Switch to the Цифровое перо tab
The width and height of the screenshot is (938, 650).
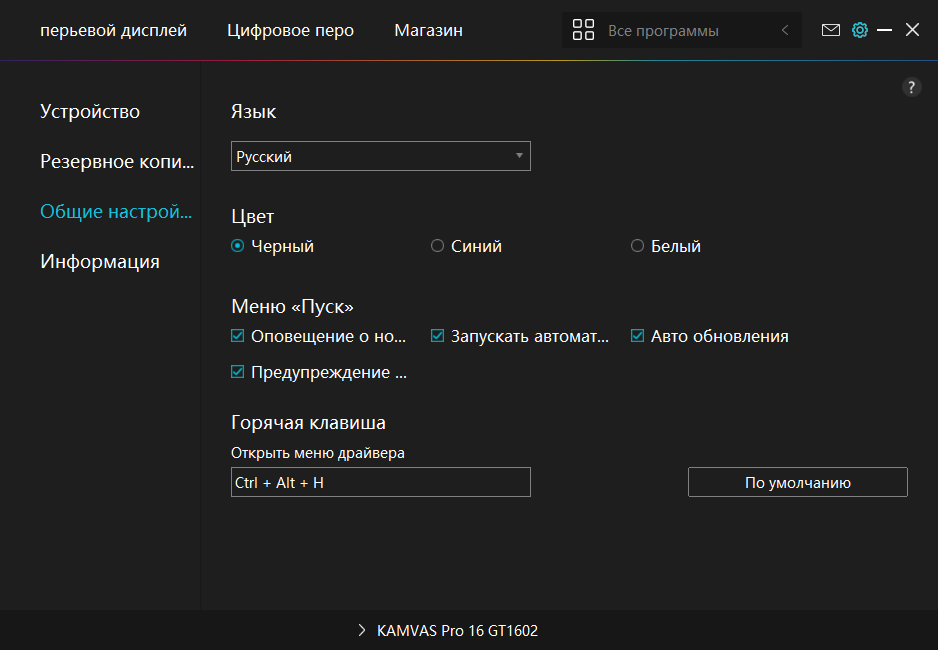click(290, 30)
